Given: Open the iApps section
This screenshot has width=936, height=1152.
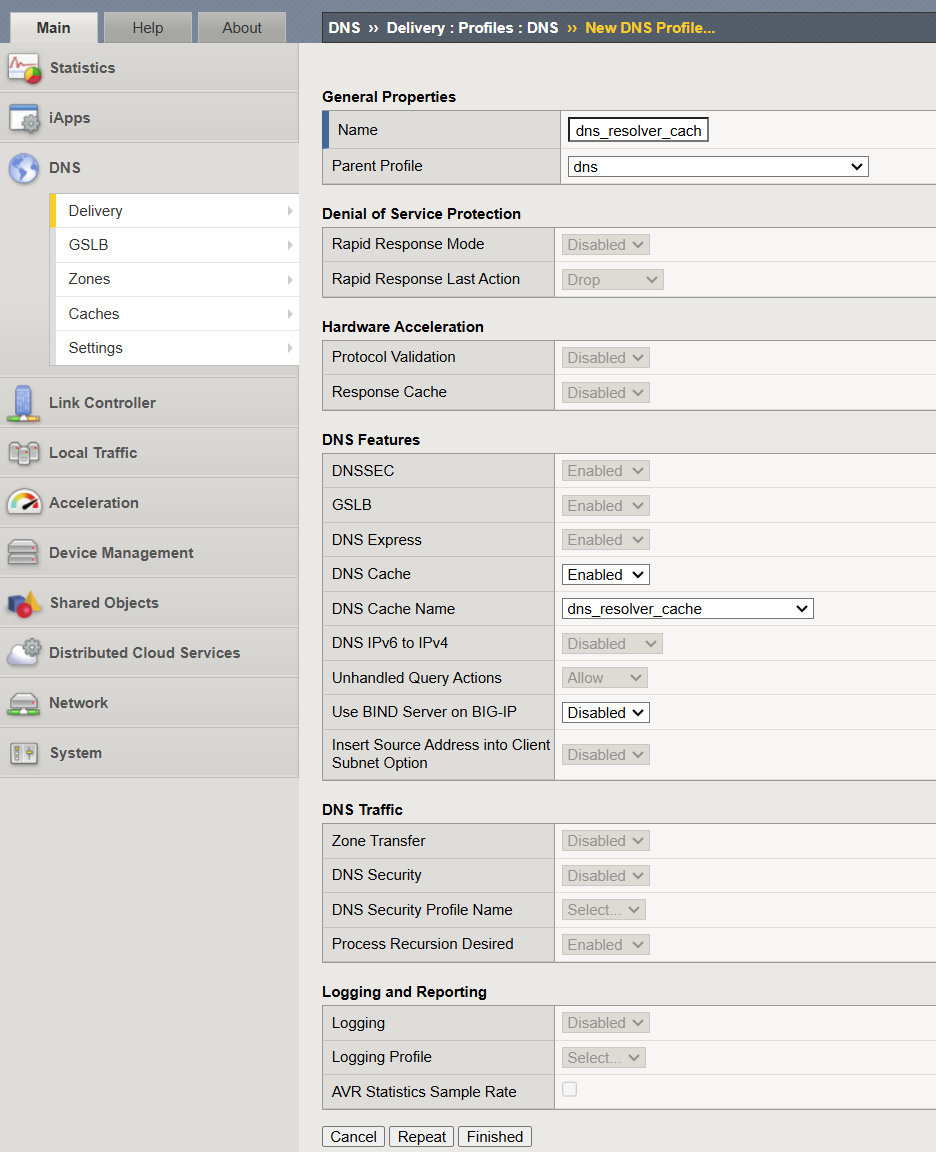Looking at the screenshot, I should 69,118.
